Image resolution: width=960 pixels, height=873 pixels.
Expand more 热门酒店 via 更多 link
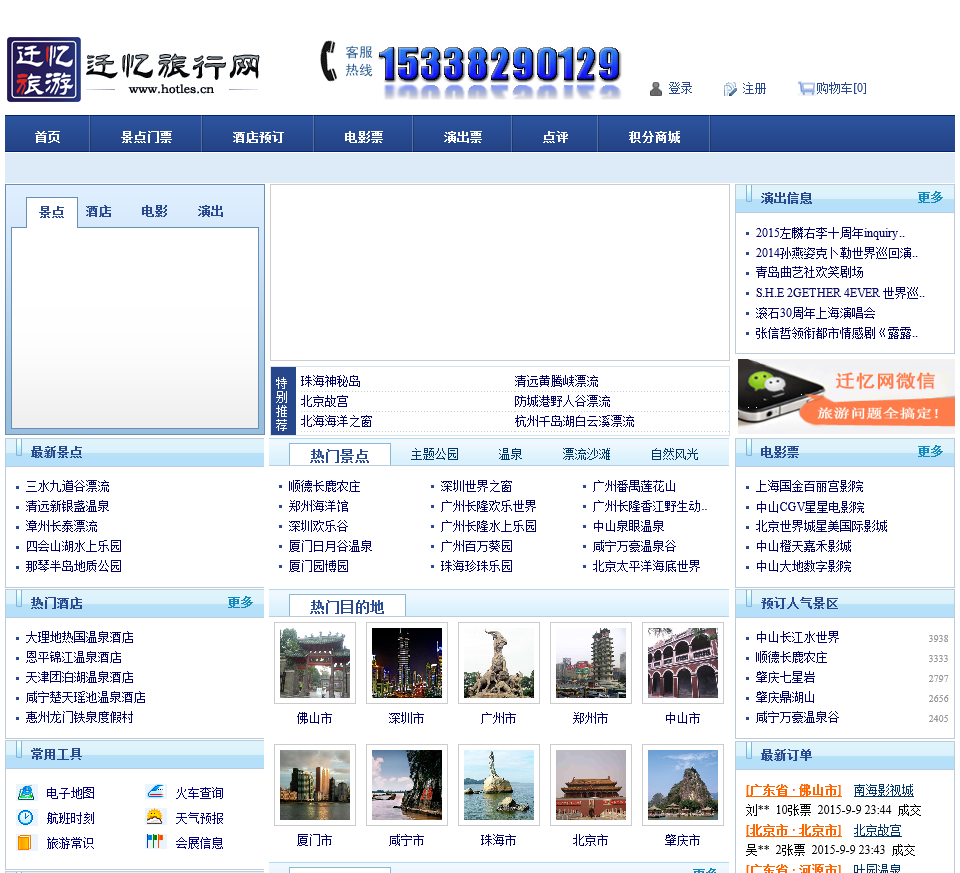pyautogui.click(x=240, y=603)
